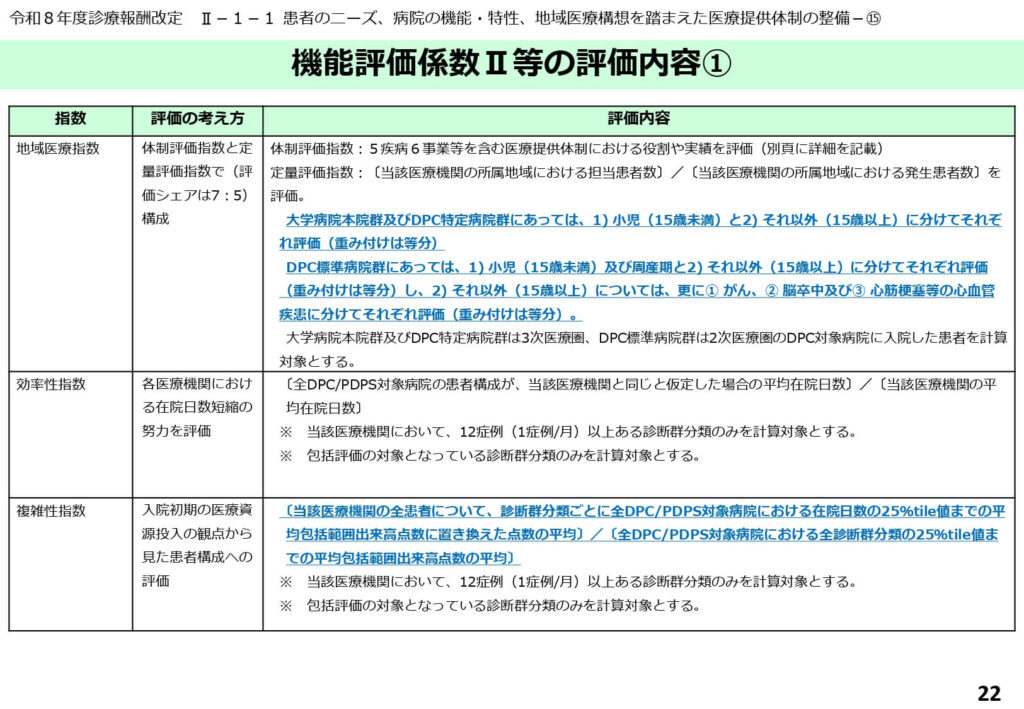
Task: Click the 評価の考え方 column header
Action: point(197,119)
